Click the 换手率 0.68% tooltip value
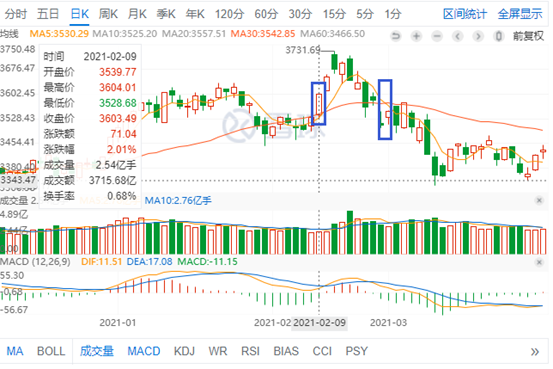553x369 pixels. [122, 196]
